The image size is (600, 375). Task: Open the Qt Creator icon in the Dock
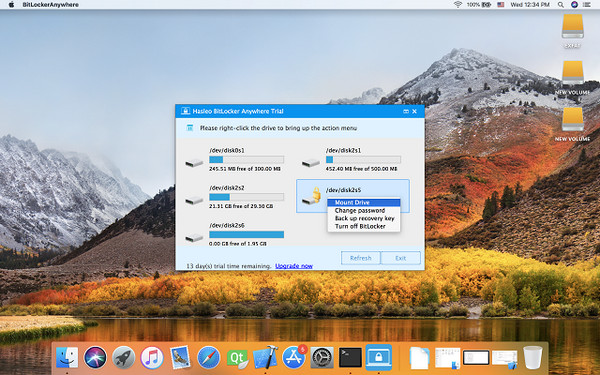tap(237, 359)
